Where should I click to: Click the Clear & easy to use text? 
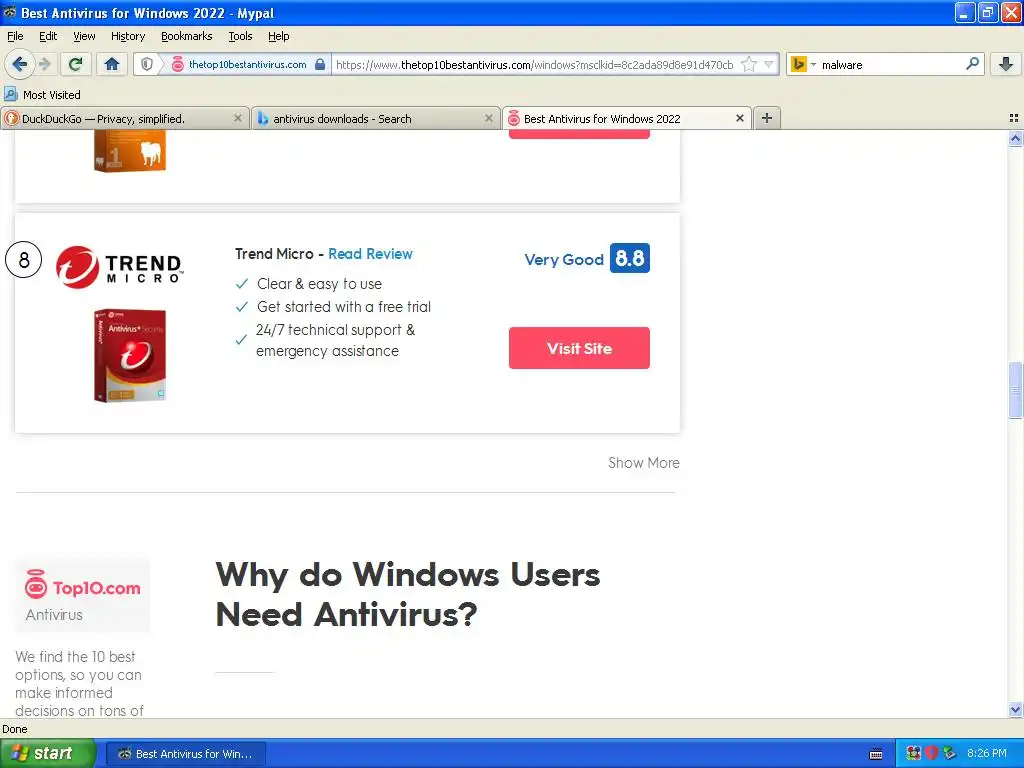pos(319,284)
